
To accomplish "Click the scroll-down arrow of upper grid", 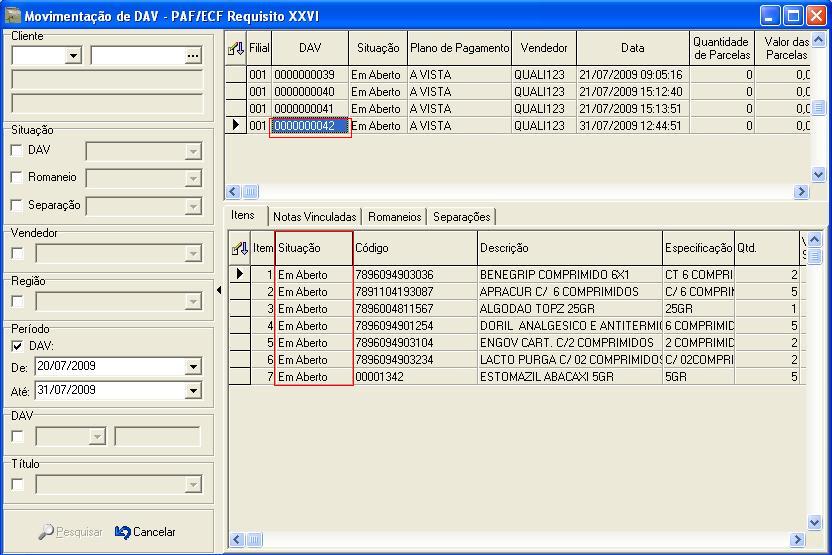I will point(818,174).
